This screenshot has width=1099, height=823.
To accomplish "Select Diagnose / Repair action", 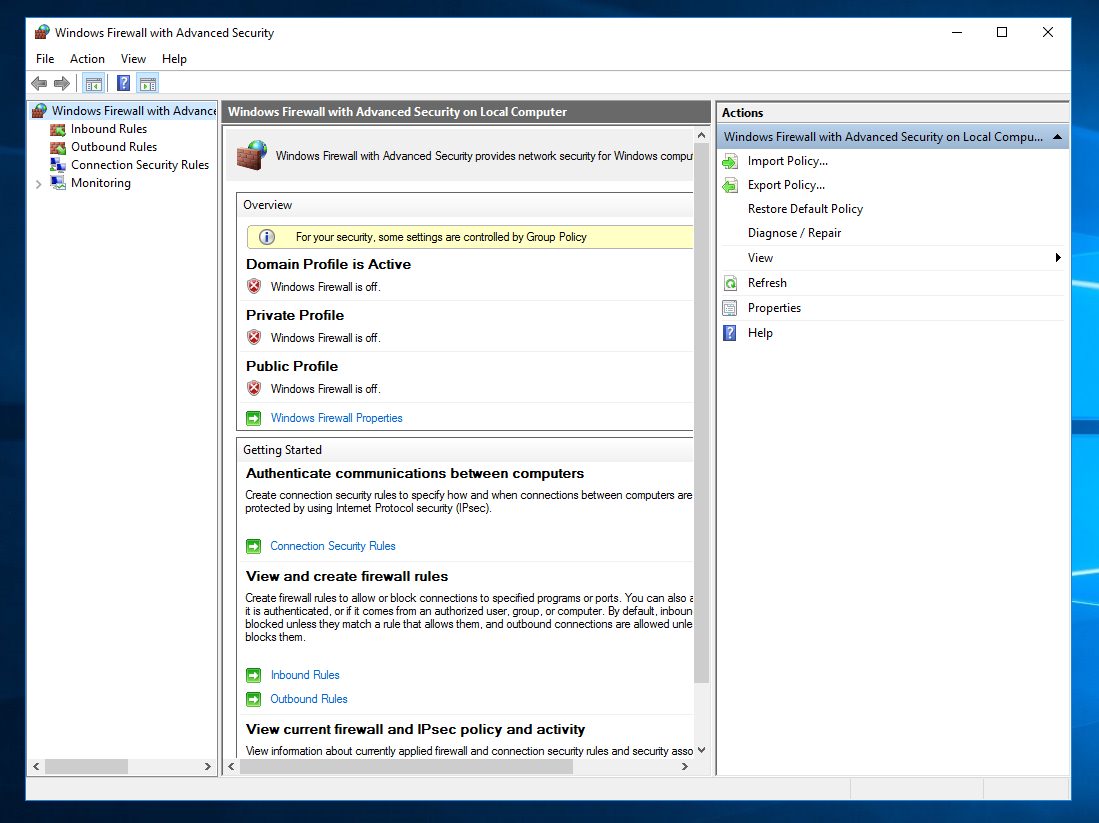I will 794,233.
